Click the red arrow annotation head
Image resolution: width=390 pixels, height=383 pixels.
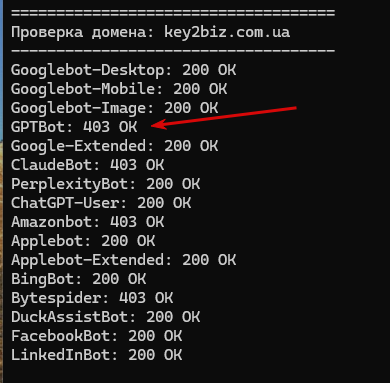point(157,125)
